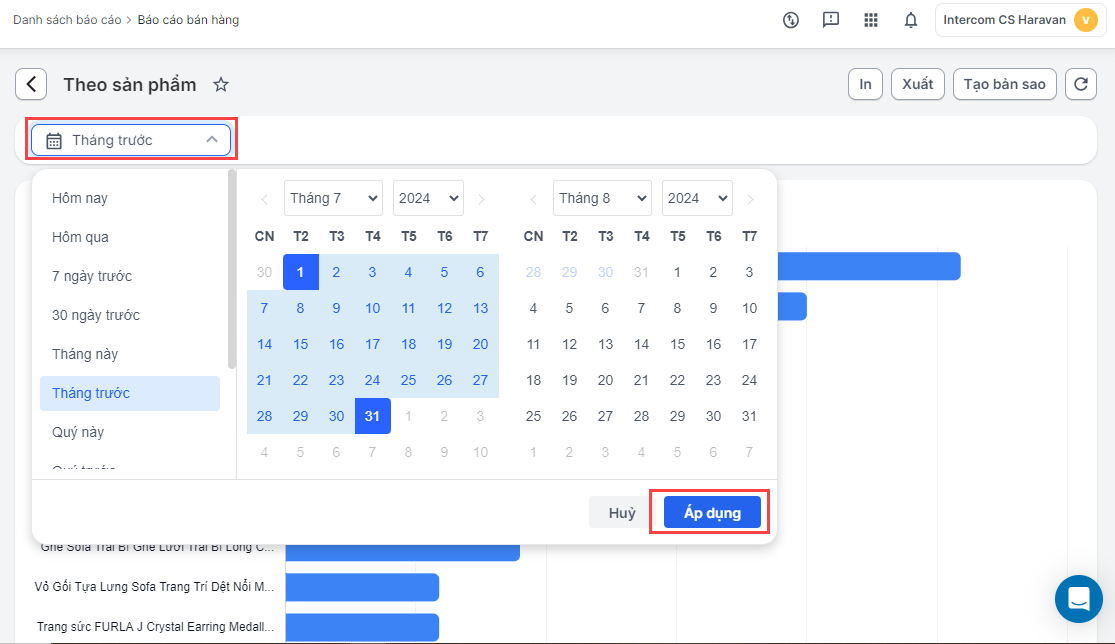Screen dimensions: 1115x644
Task: Select the Hôm nay preset
Action: 80,198
